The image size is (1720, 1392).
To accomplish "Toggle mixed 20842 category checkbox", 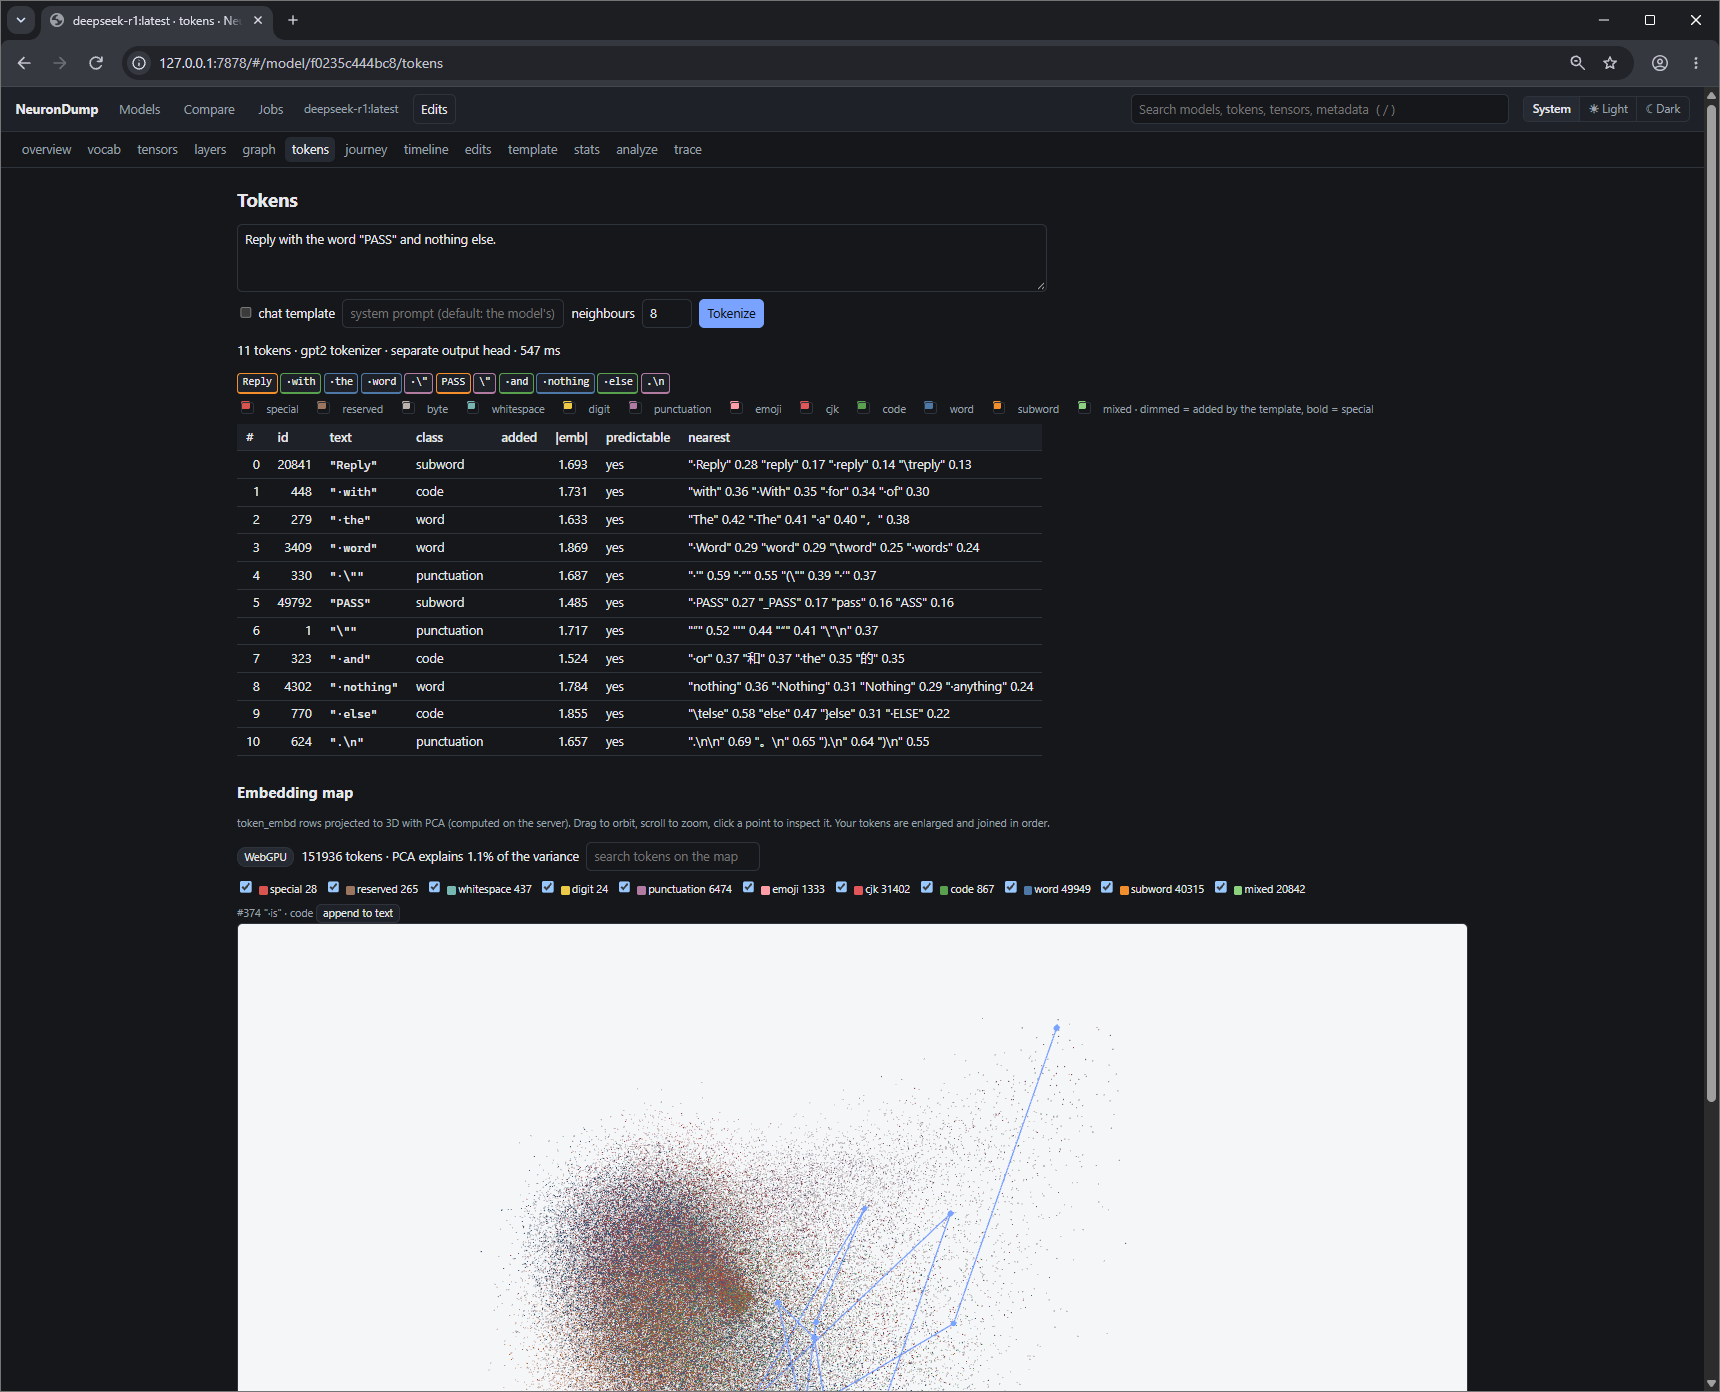I will (1221, 888).
